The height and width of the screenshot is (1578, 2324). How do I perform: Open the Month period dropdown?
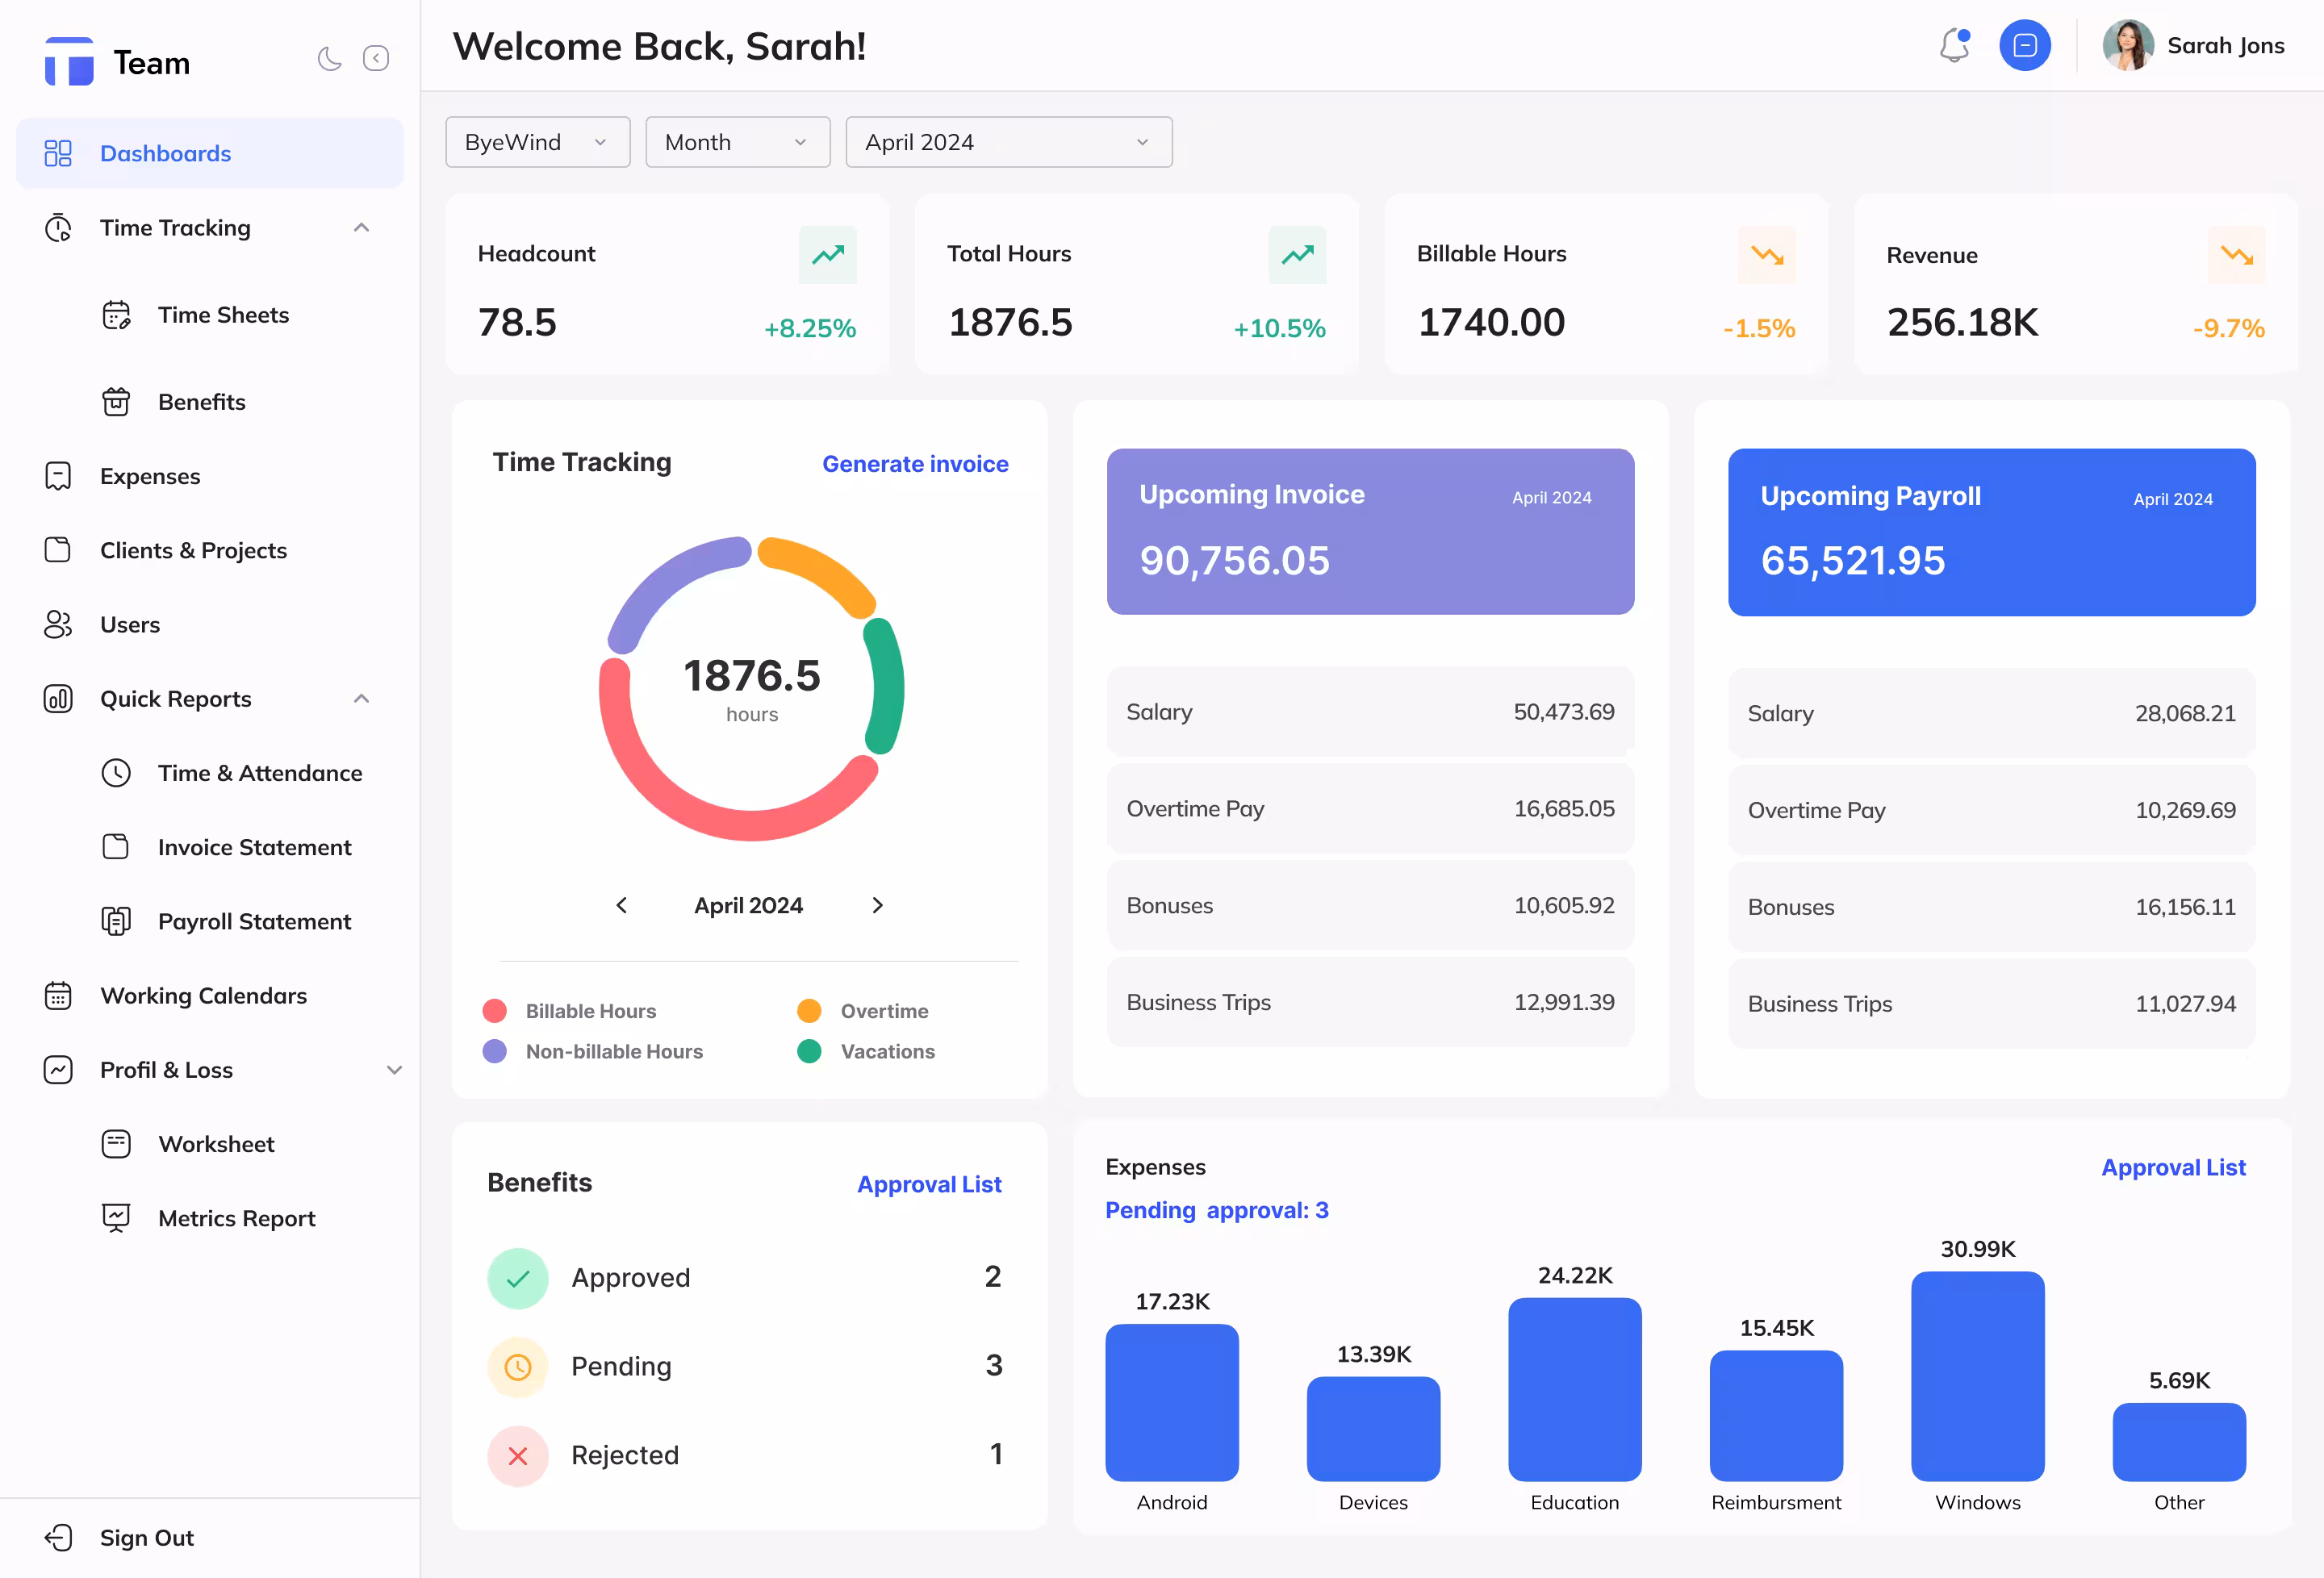pos(737,142)
